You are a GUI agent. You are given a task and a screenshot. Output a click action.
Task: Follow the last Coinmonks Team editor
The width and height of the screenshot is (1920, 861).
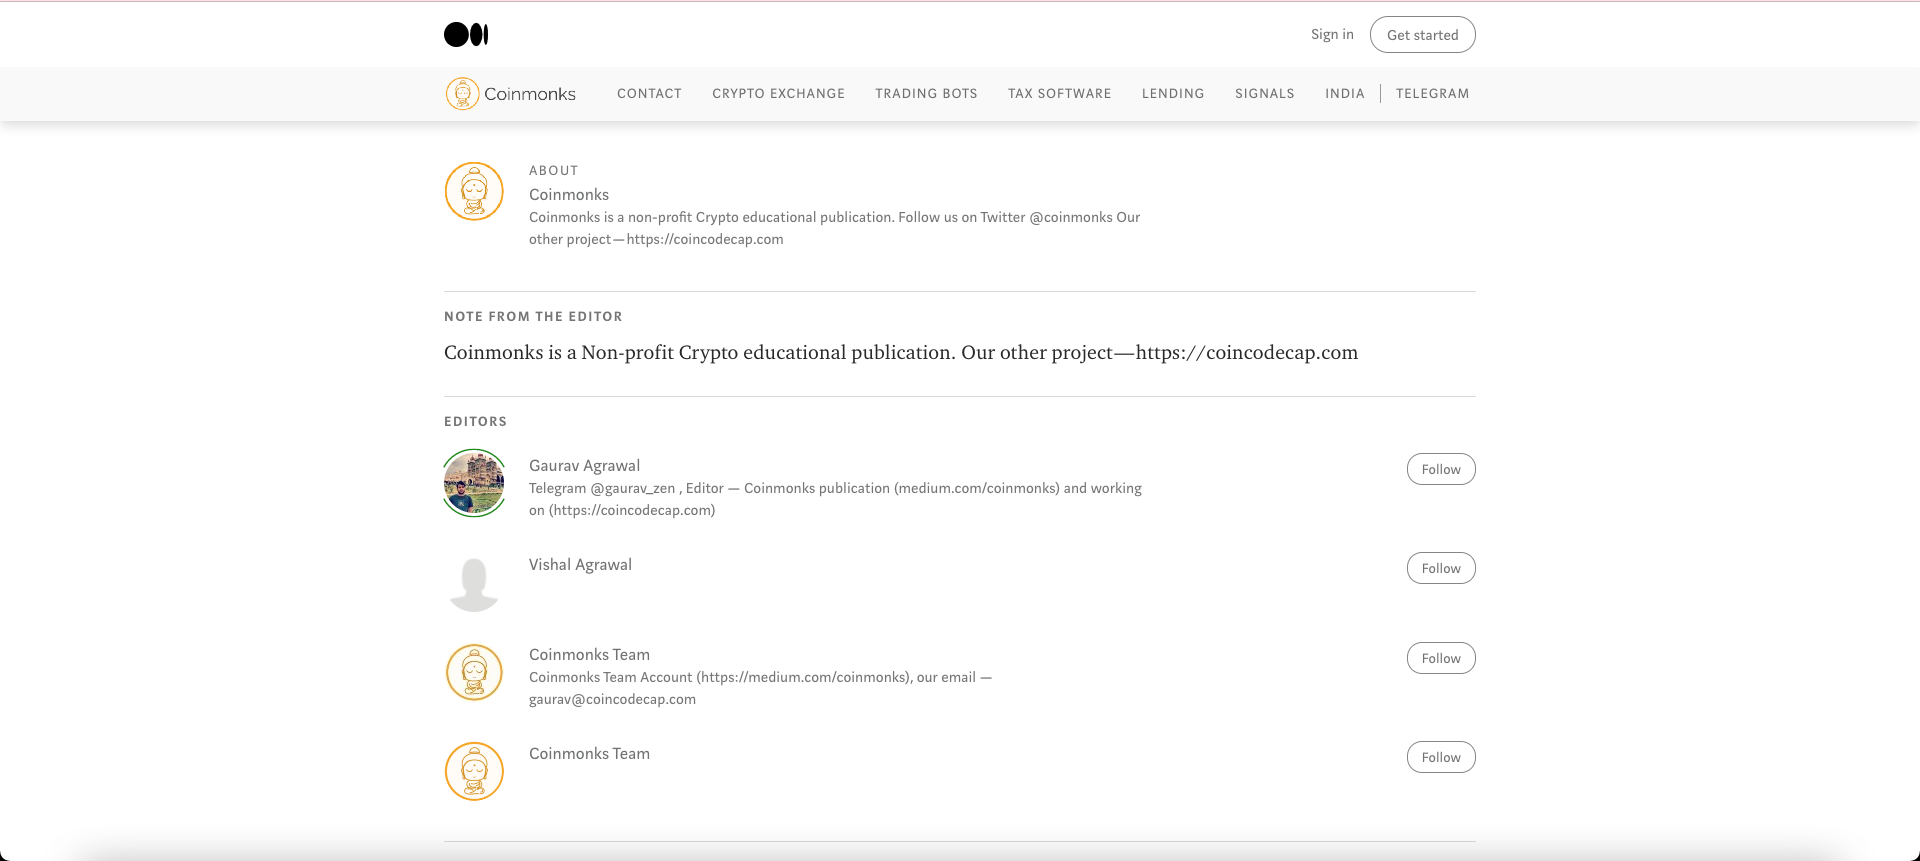coord(1441,757)
